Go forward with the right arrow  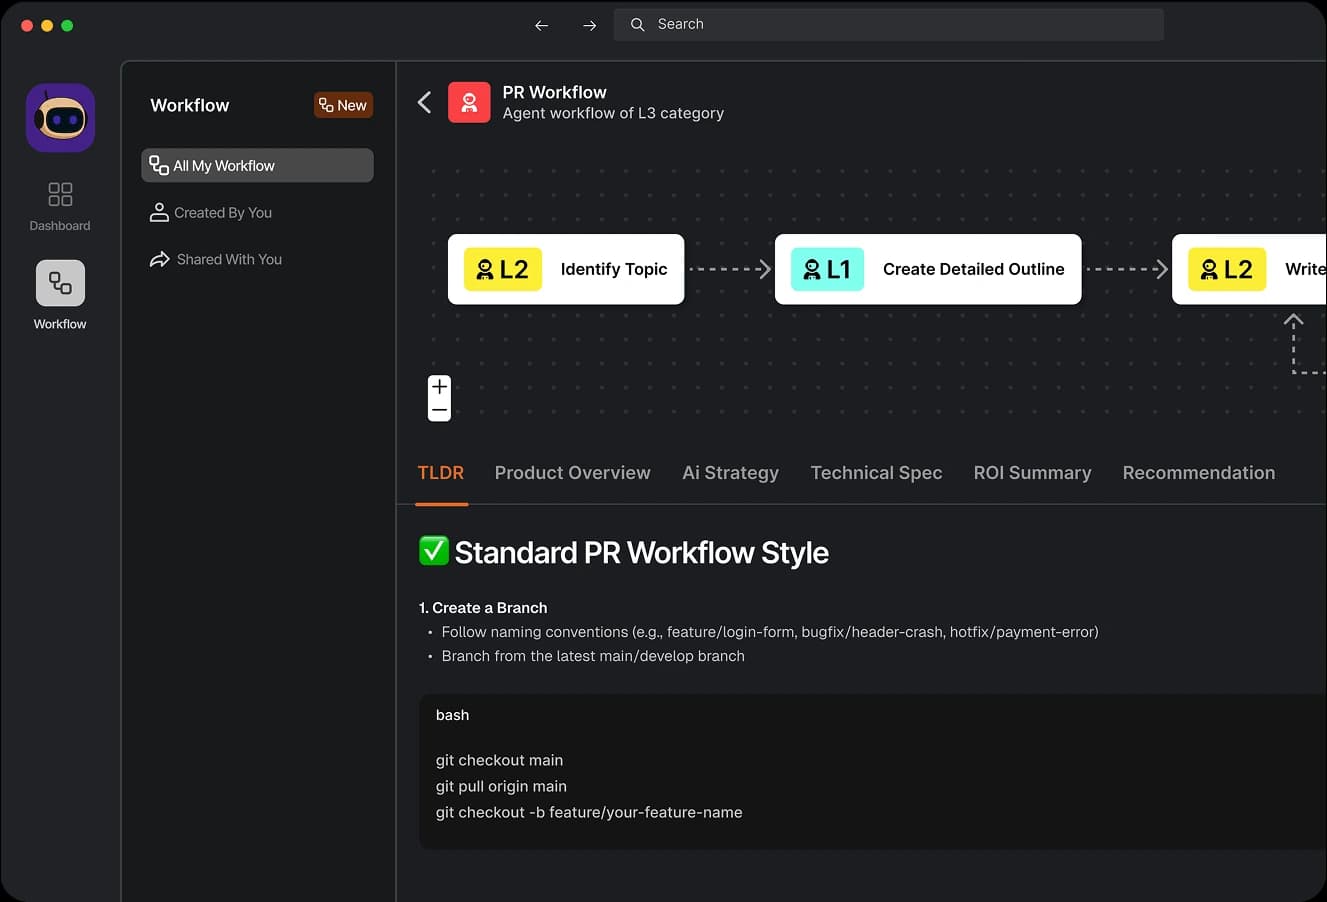click(x=589, y=25)
